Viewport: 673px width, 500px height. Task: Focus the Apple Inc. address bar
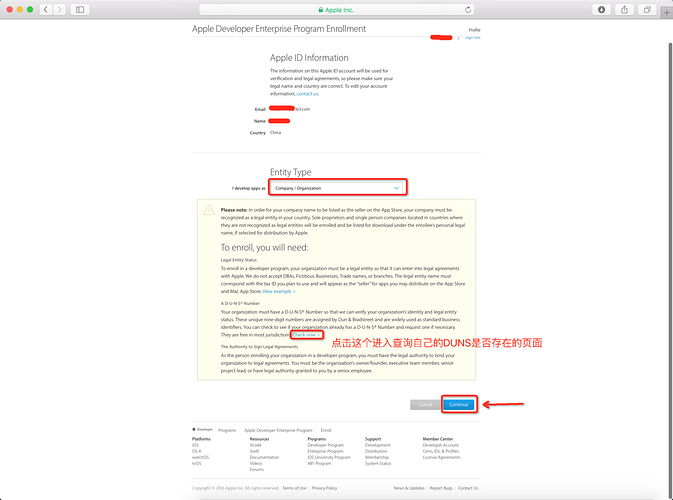[x=336, y=9]
